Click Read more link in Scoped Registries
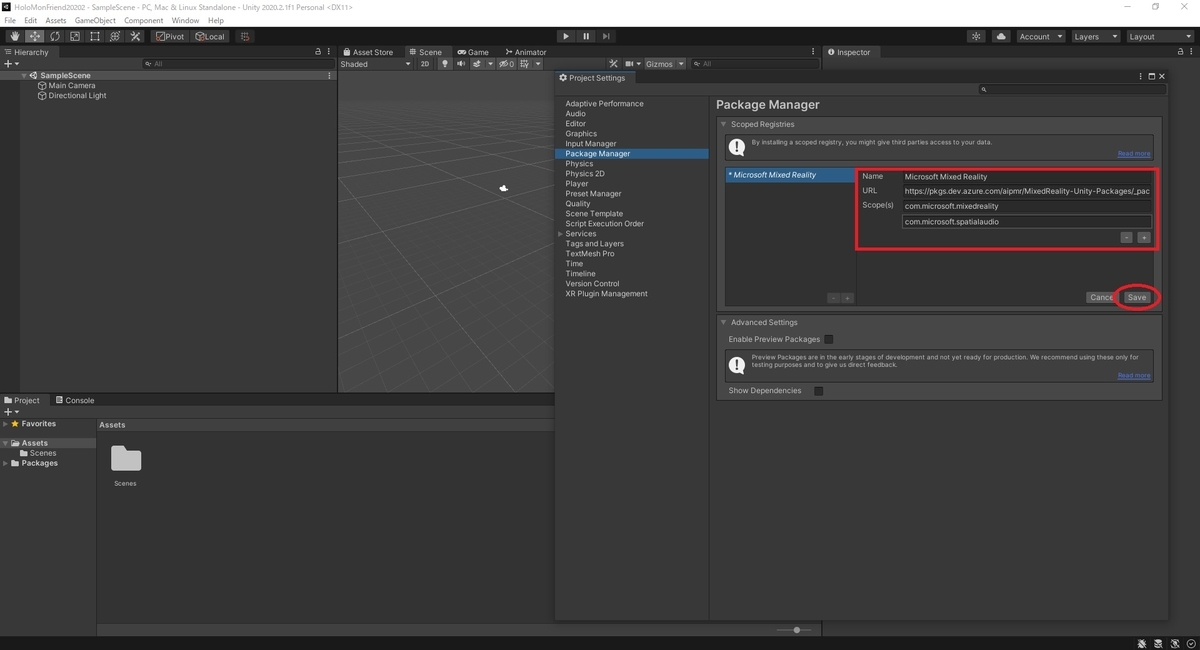The height and width of the screenshot is (650, 1200). tap(1134, 154)
